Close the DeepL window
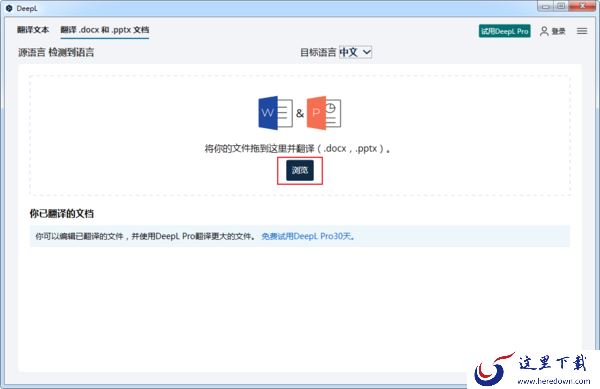The height and width of the screenshot is (389, 600). (x=582, y=6)
